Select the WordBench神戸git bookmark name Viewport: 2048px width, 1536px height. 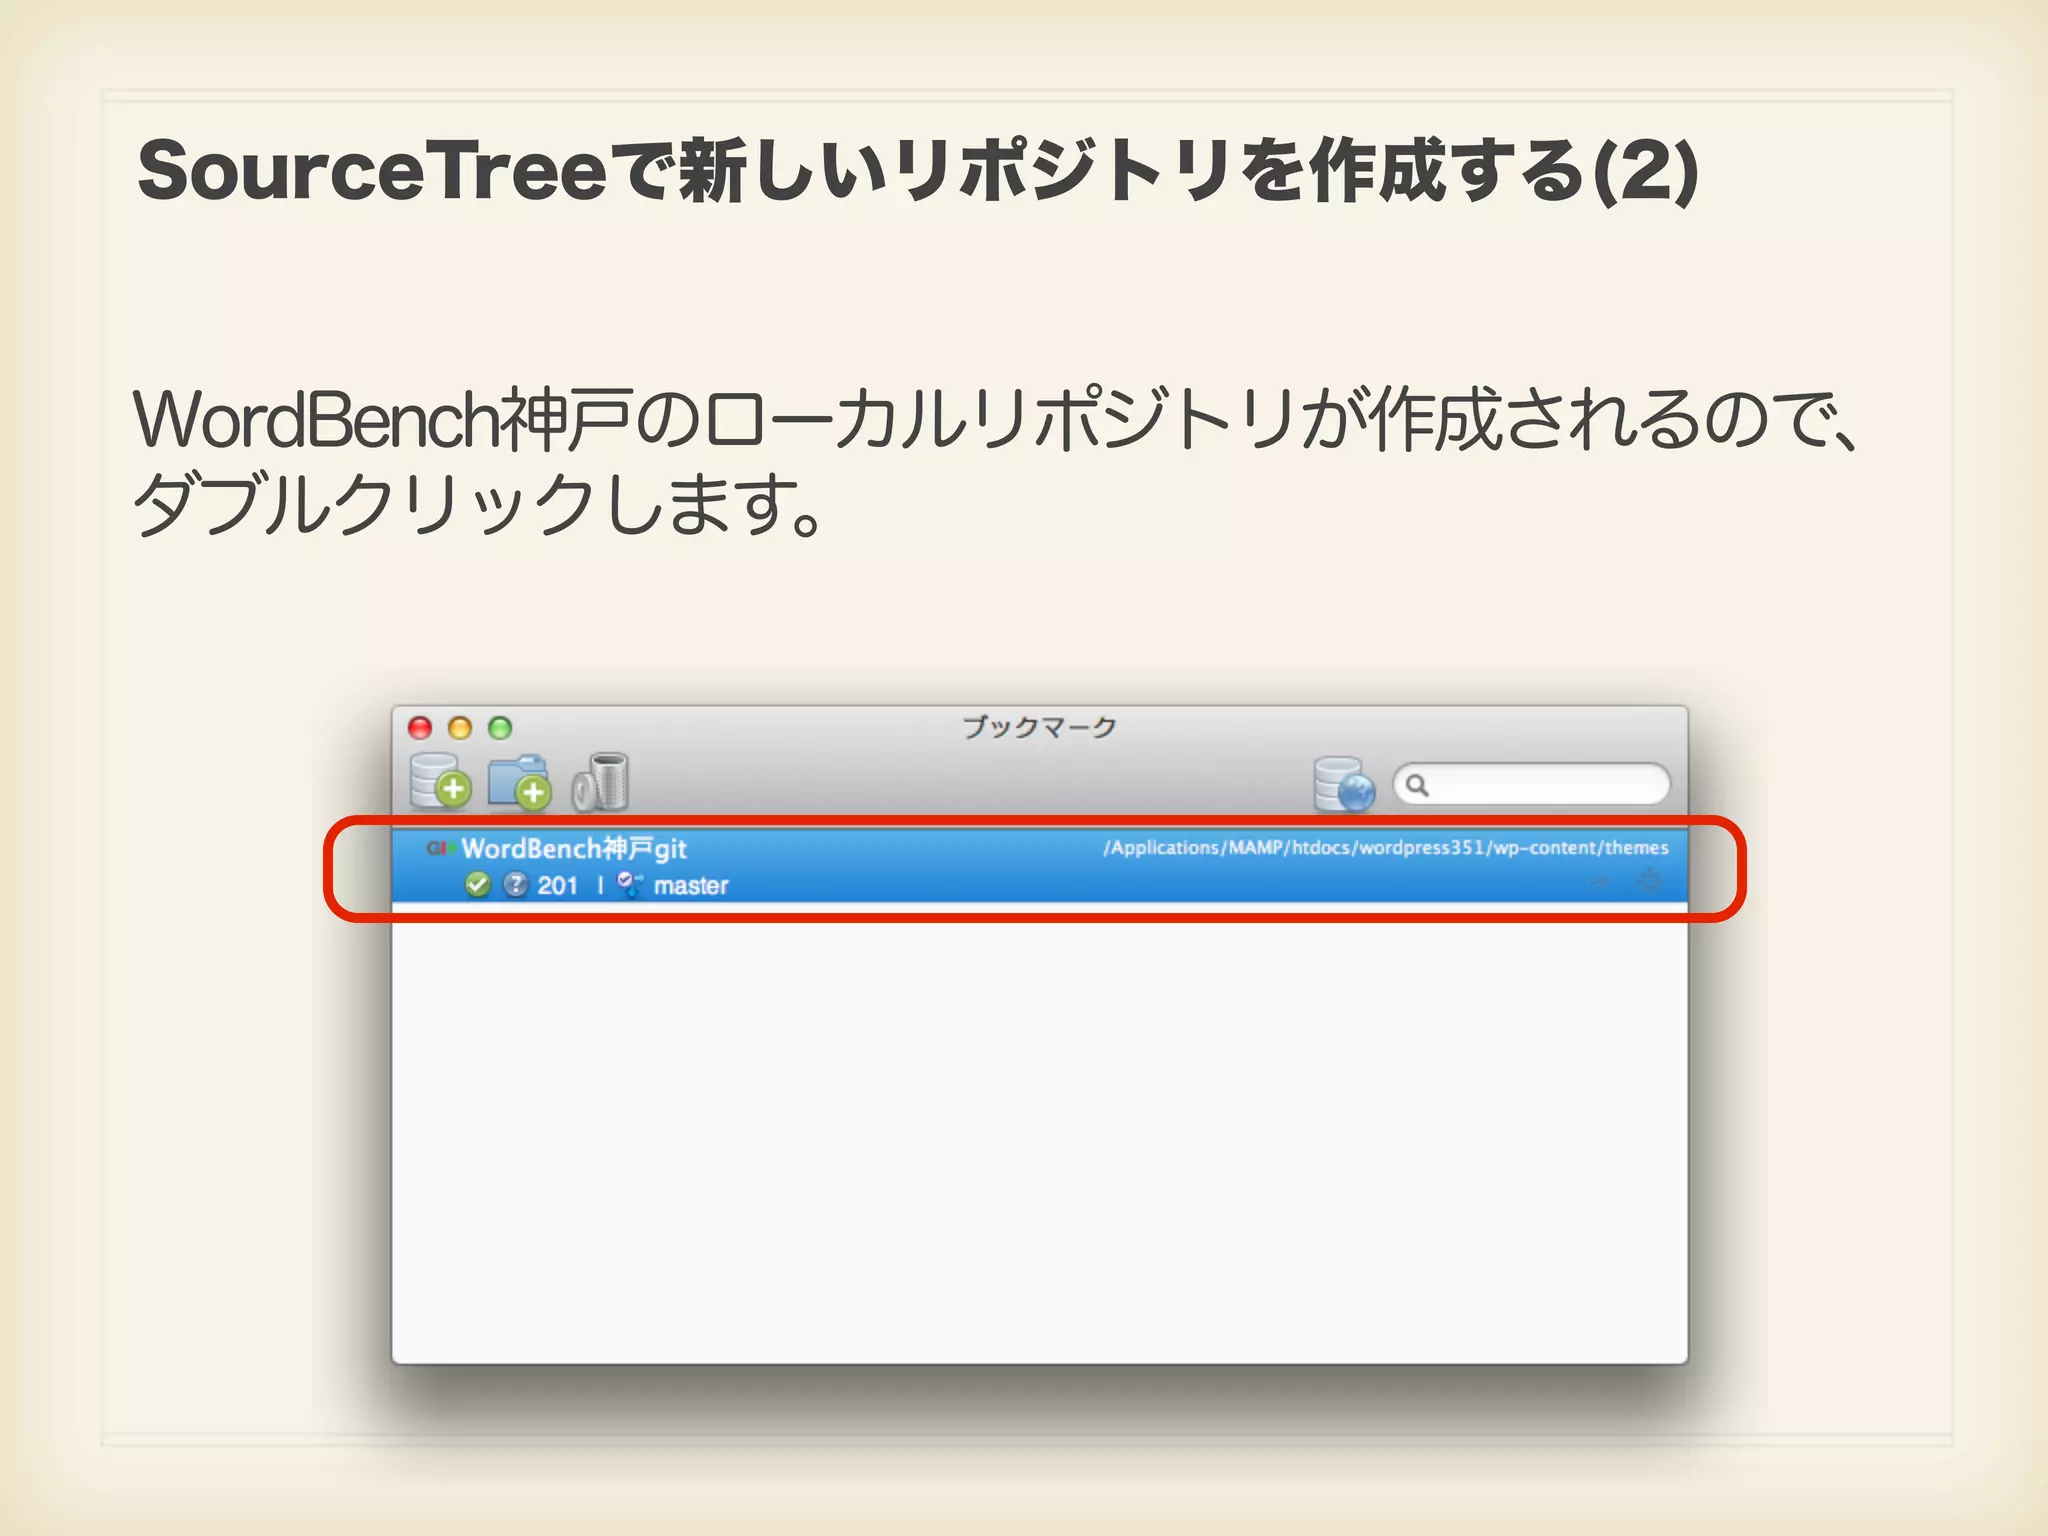574,849
